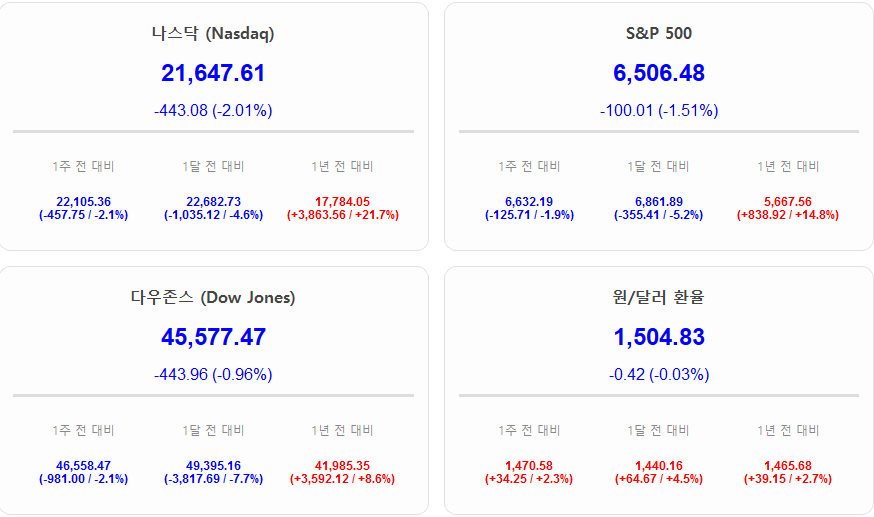Image resolution: width=874 pixels, height=517 pixels.
Task: Click Dow Jones change -443.96 (-0.96%)
Action: (213, 374)
